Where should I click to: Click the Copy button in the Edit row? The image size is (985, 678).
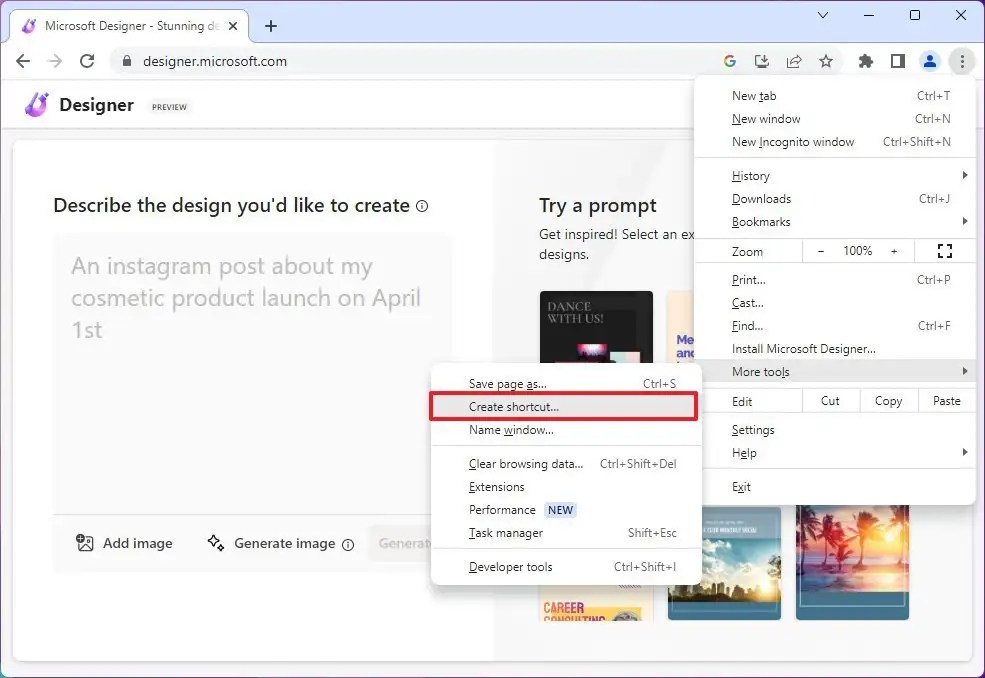(x=887, y=400)
